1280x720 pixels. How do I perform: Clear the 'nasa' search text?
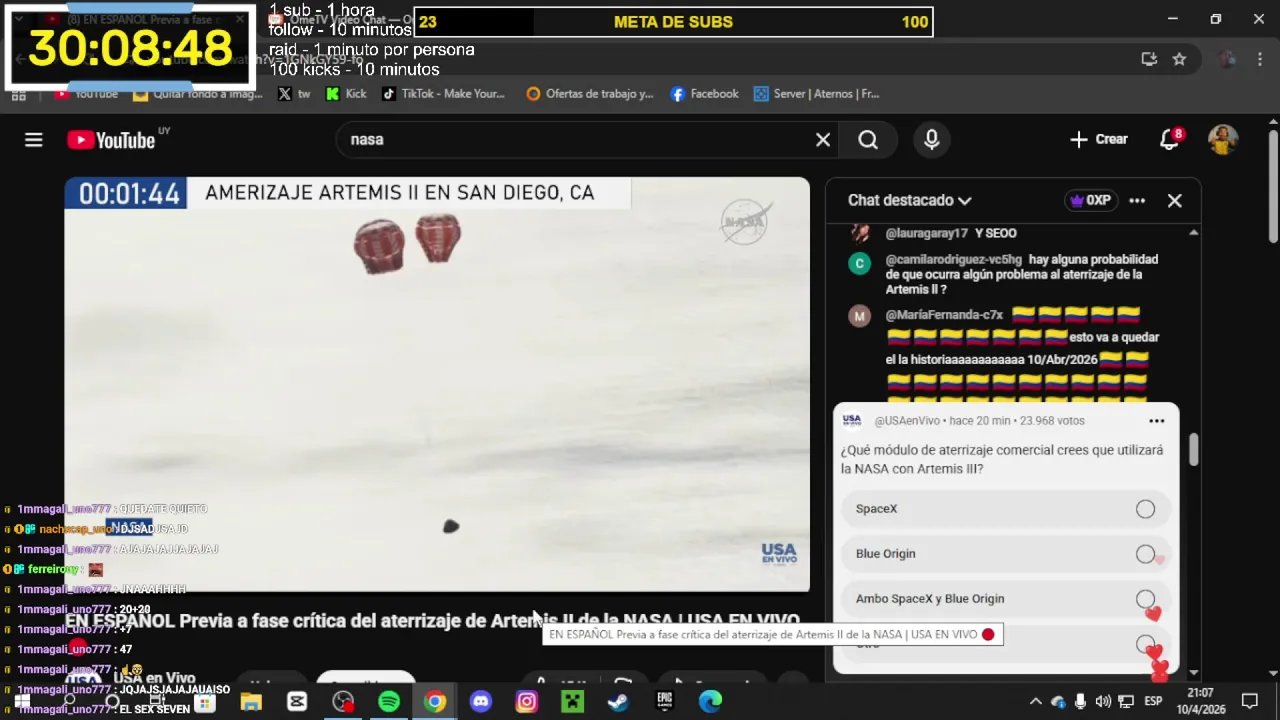click(823, 140)
